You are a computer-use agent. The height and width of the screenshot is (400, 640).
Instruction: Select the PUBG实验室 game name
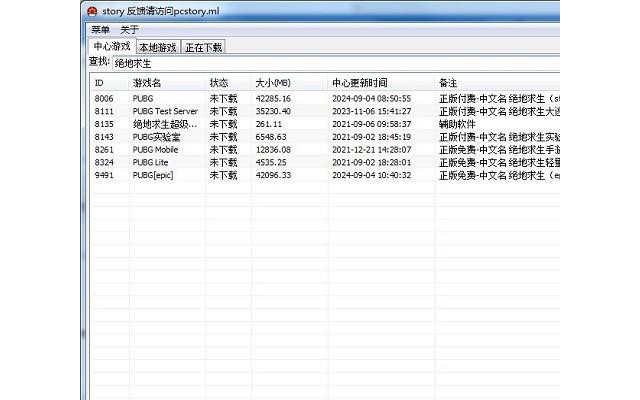click(x=156, y=137)
